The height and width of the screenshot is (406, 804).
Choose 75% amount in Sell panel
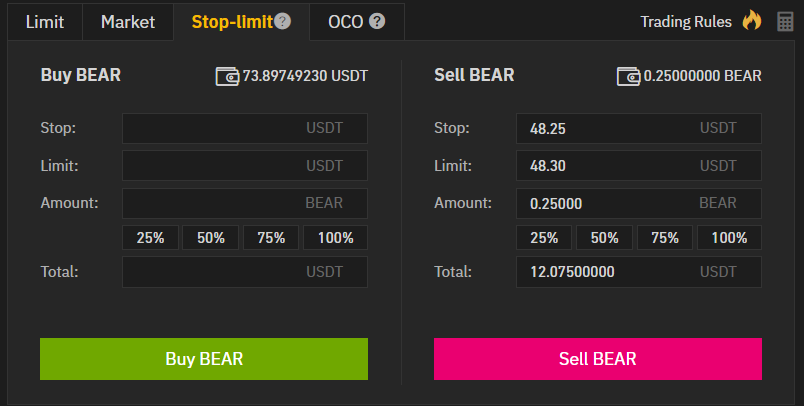tap(665, 238)
